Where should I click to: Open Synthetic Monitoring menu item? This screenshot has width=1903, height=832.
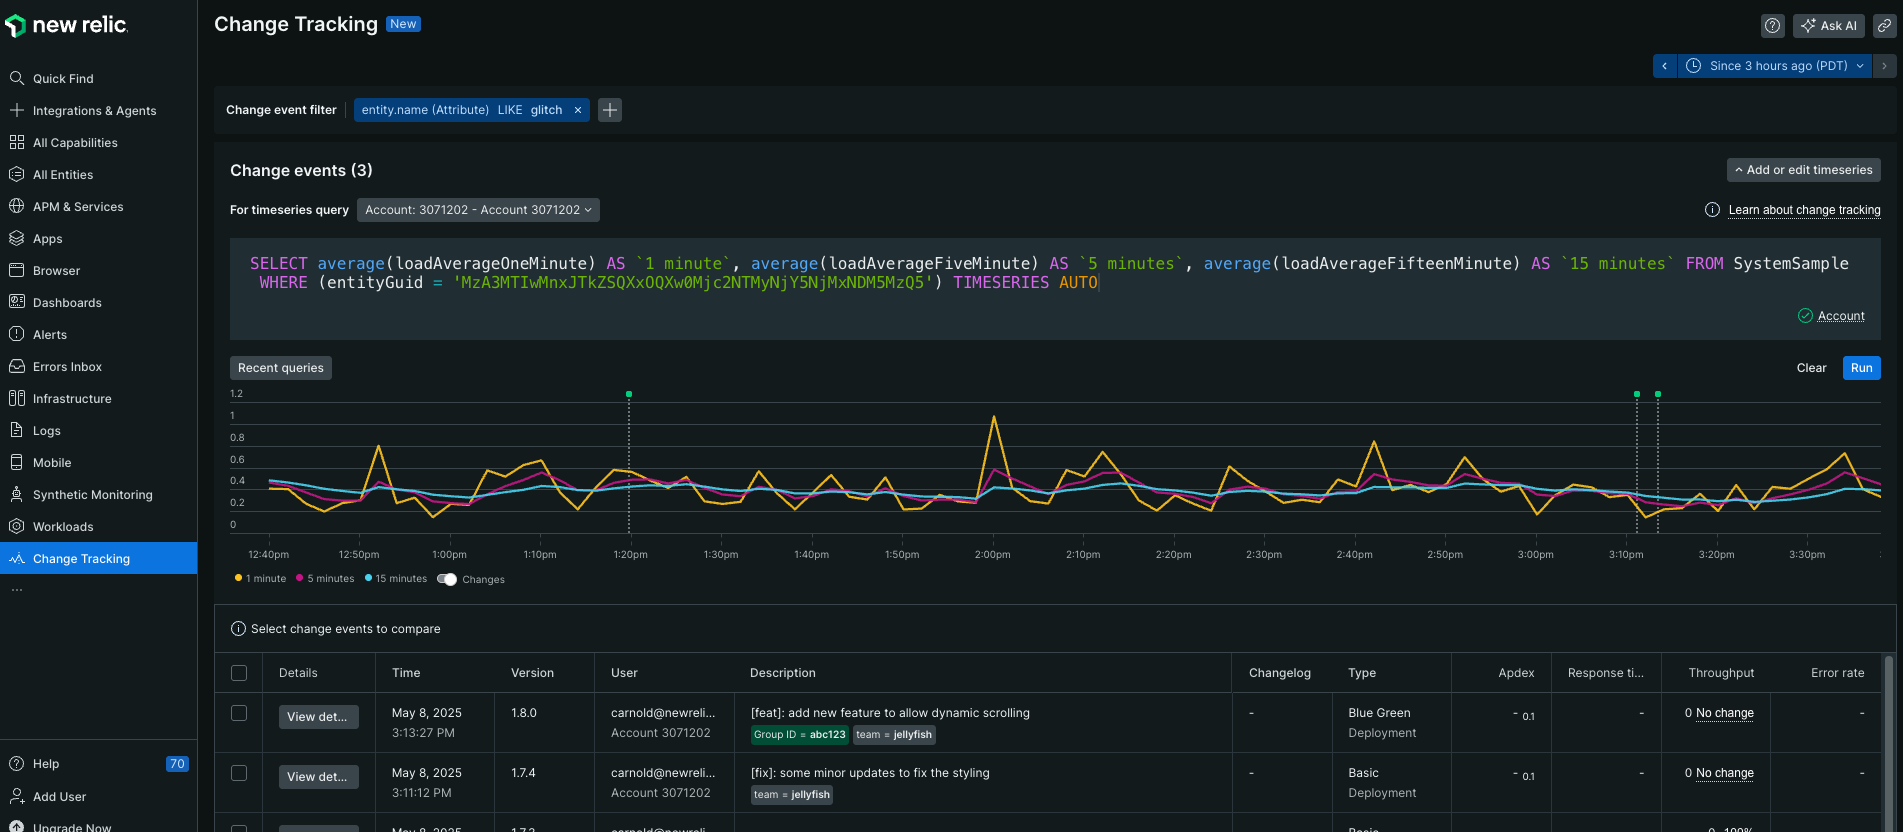(98, 494)
